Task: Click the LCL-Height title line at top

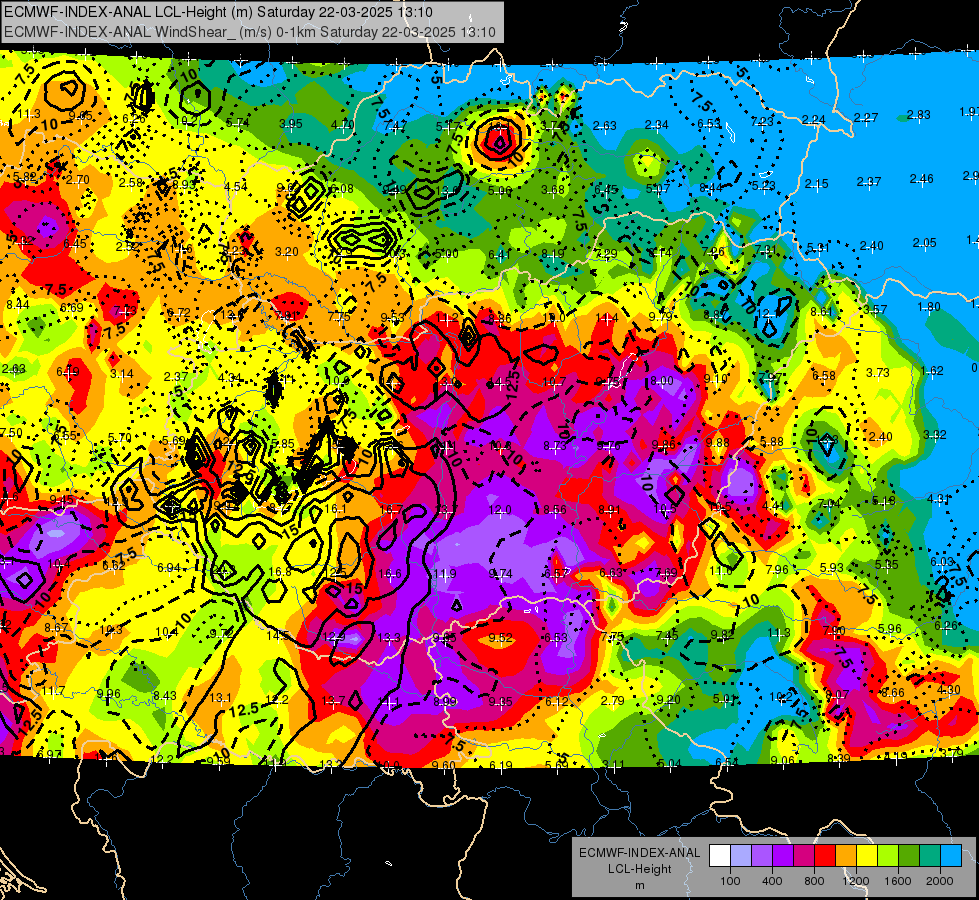Action: tap(218, 12)
